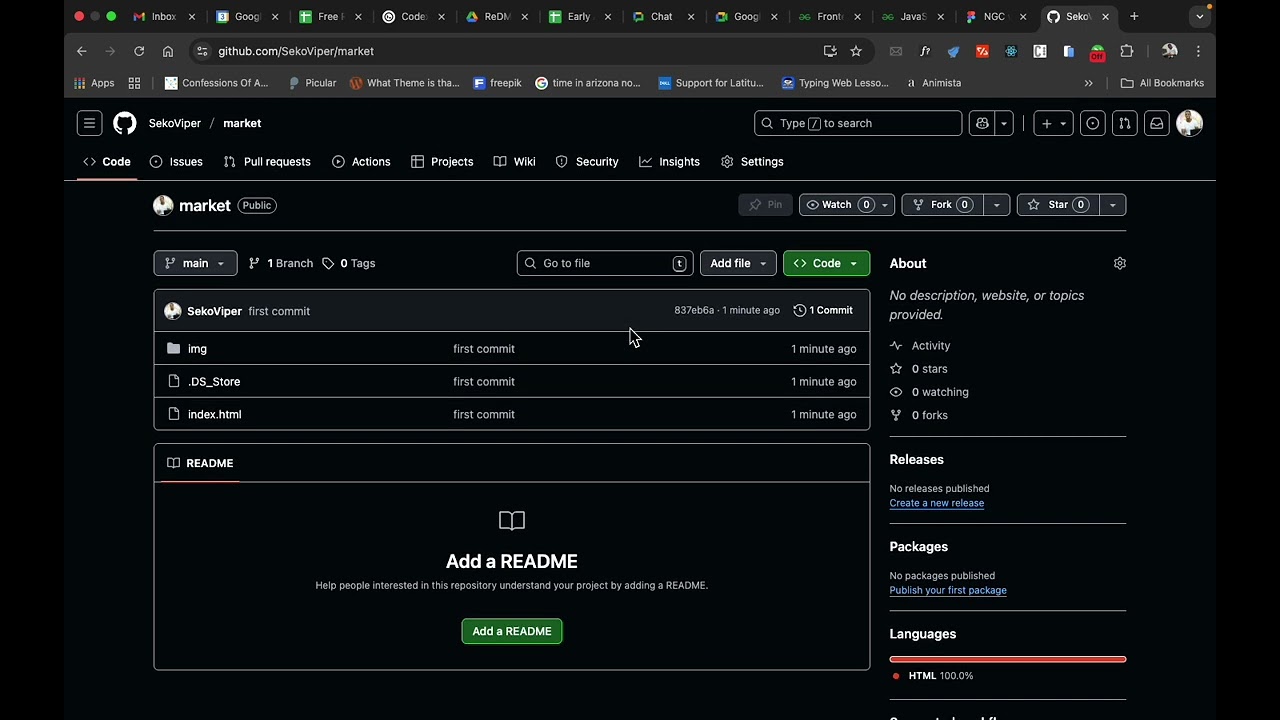Open the Security tab
This screenshot has height=720, width=1280.
tap(587, 162)
